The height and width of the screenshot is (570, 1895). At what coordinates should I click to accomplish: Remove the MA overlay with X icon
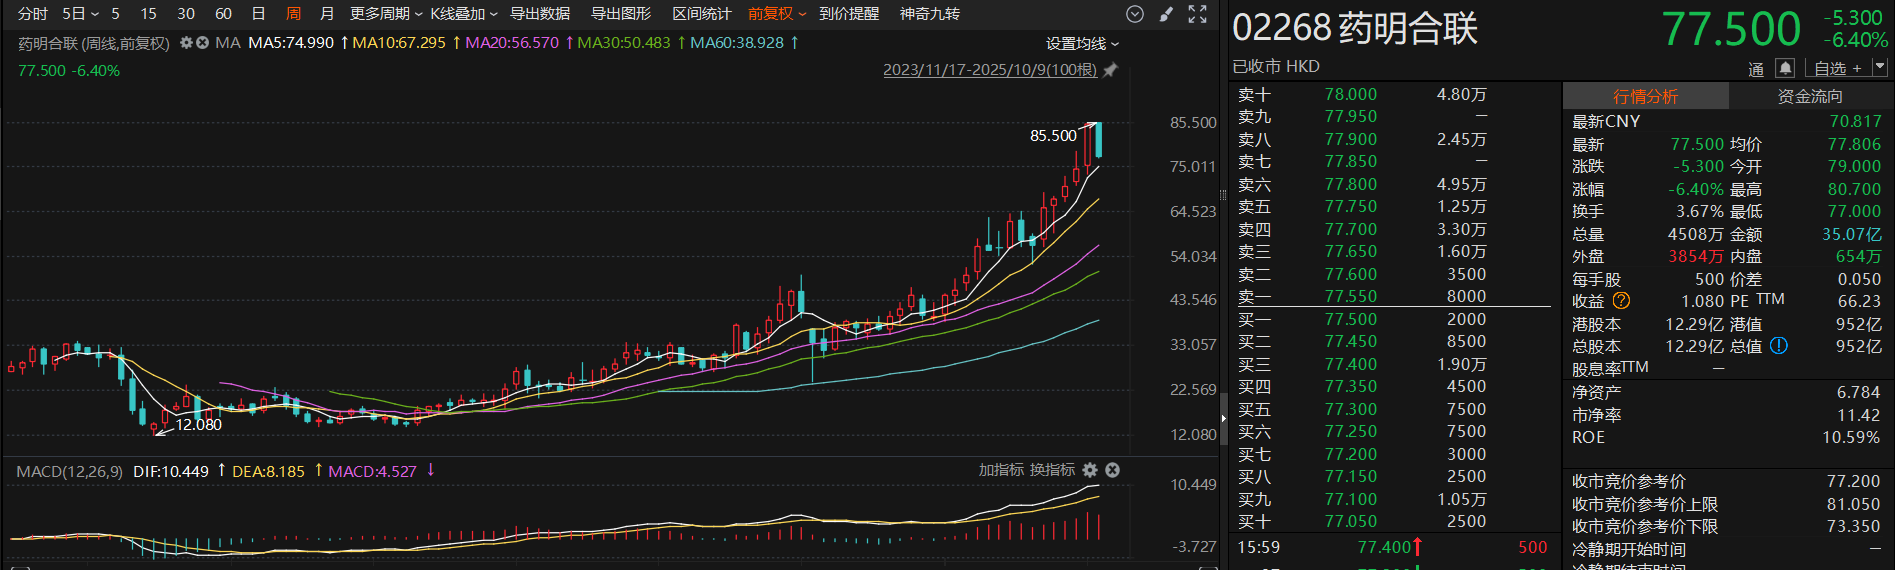click(x=202, y=43)
